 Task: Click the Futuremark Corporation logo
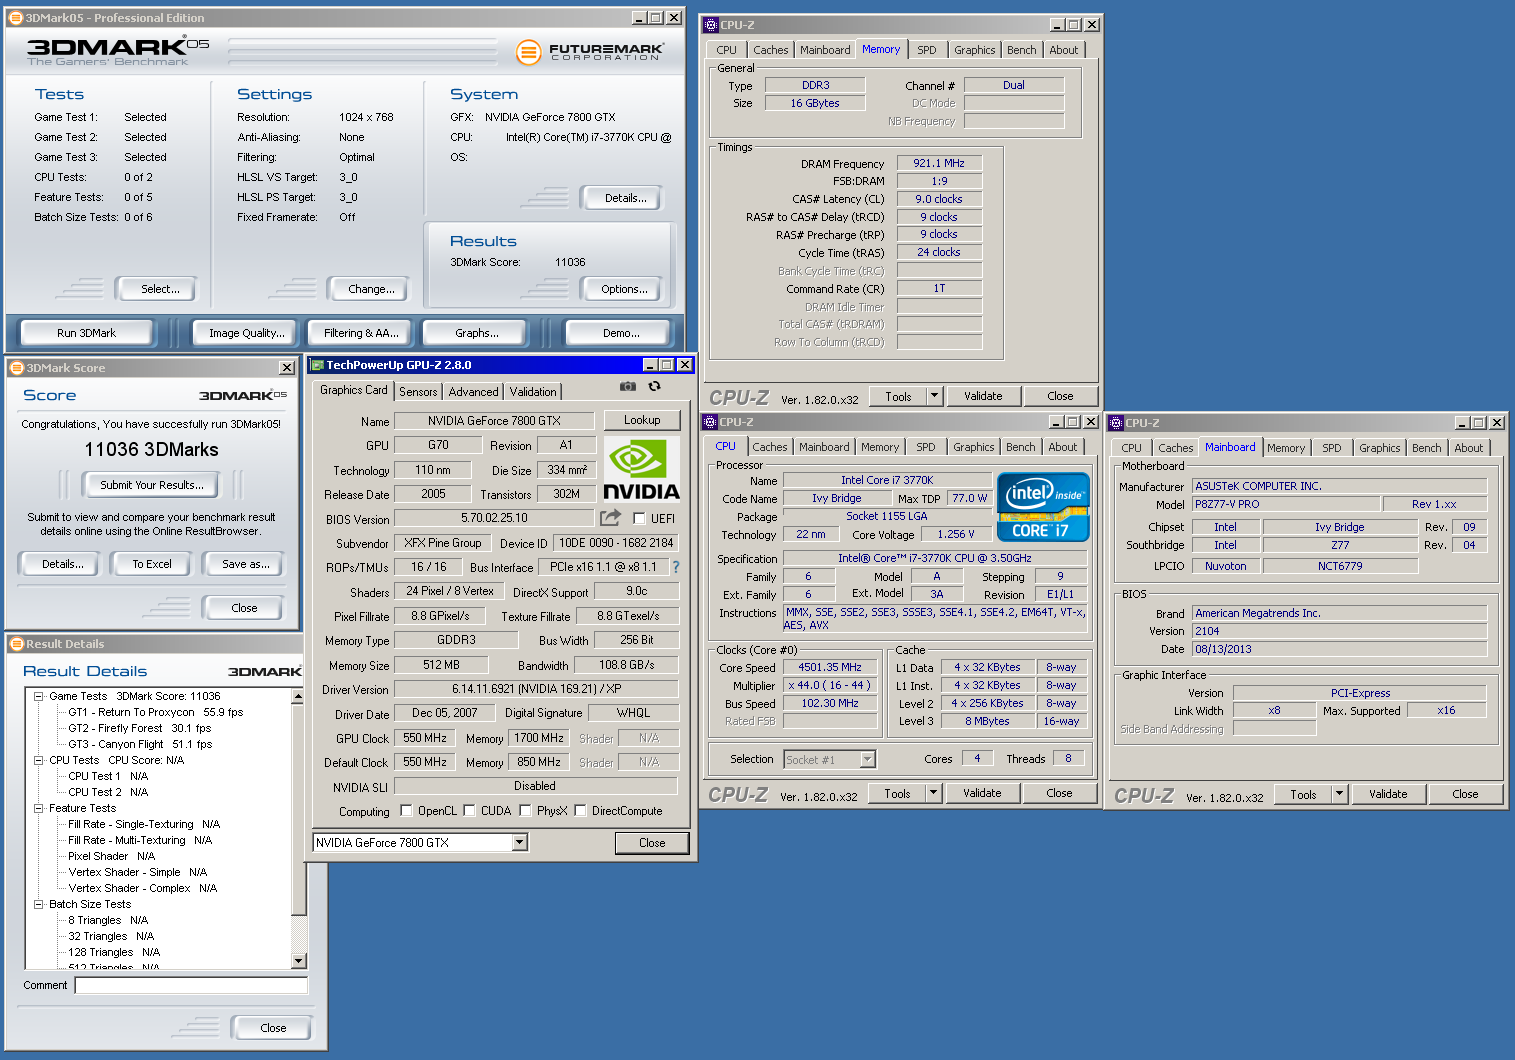point(590,51)
